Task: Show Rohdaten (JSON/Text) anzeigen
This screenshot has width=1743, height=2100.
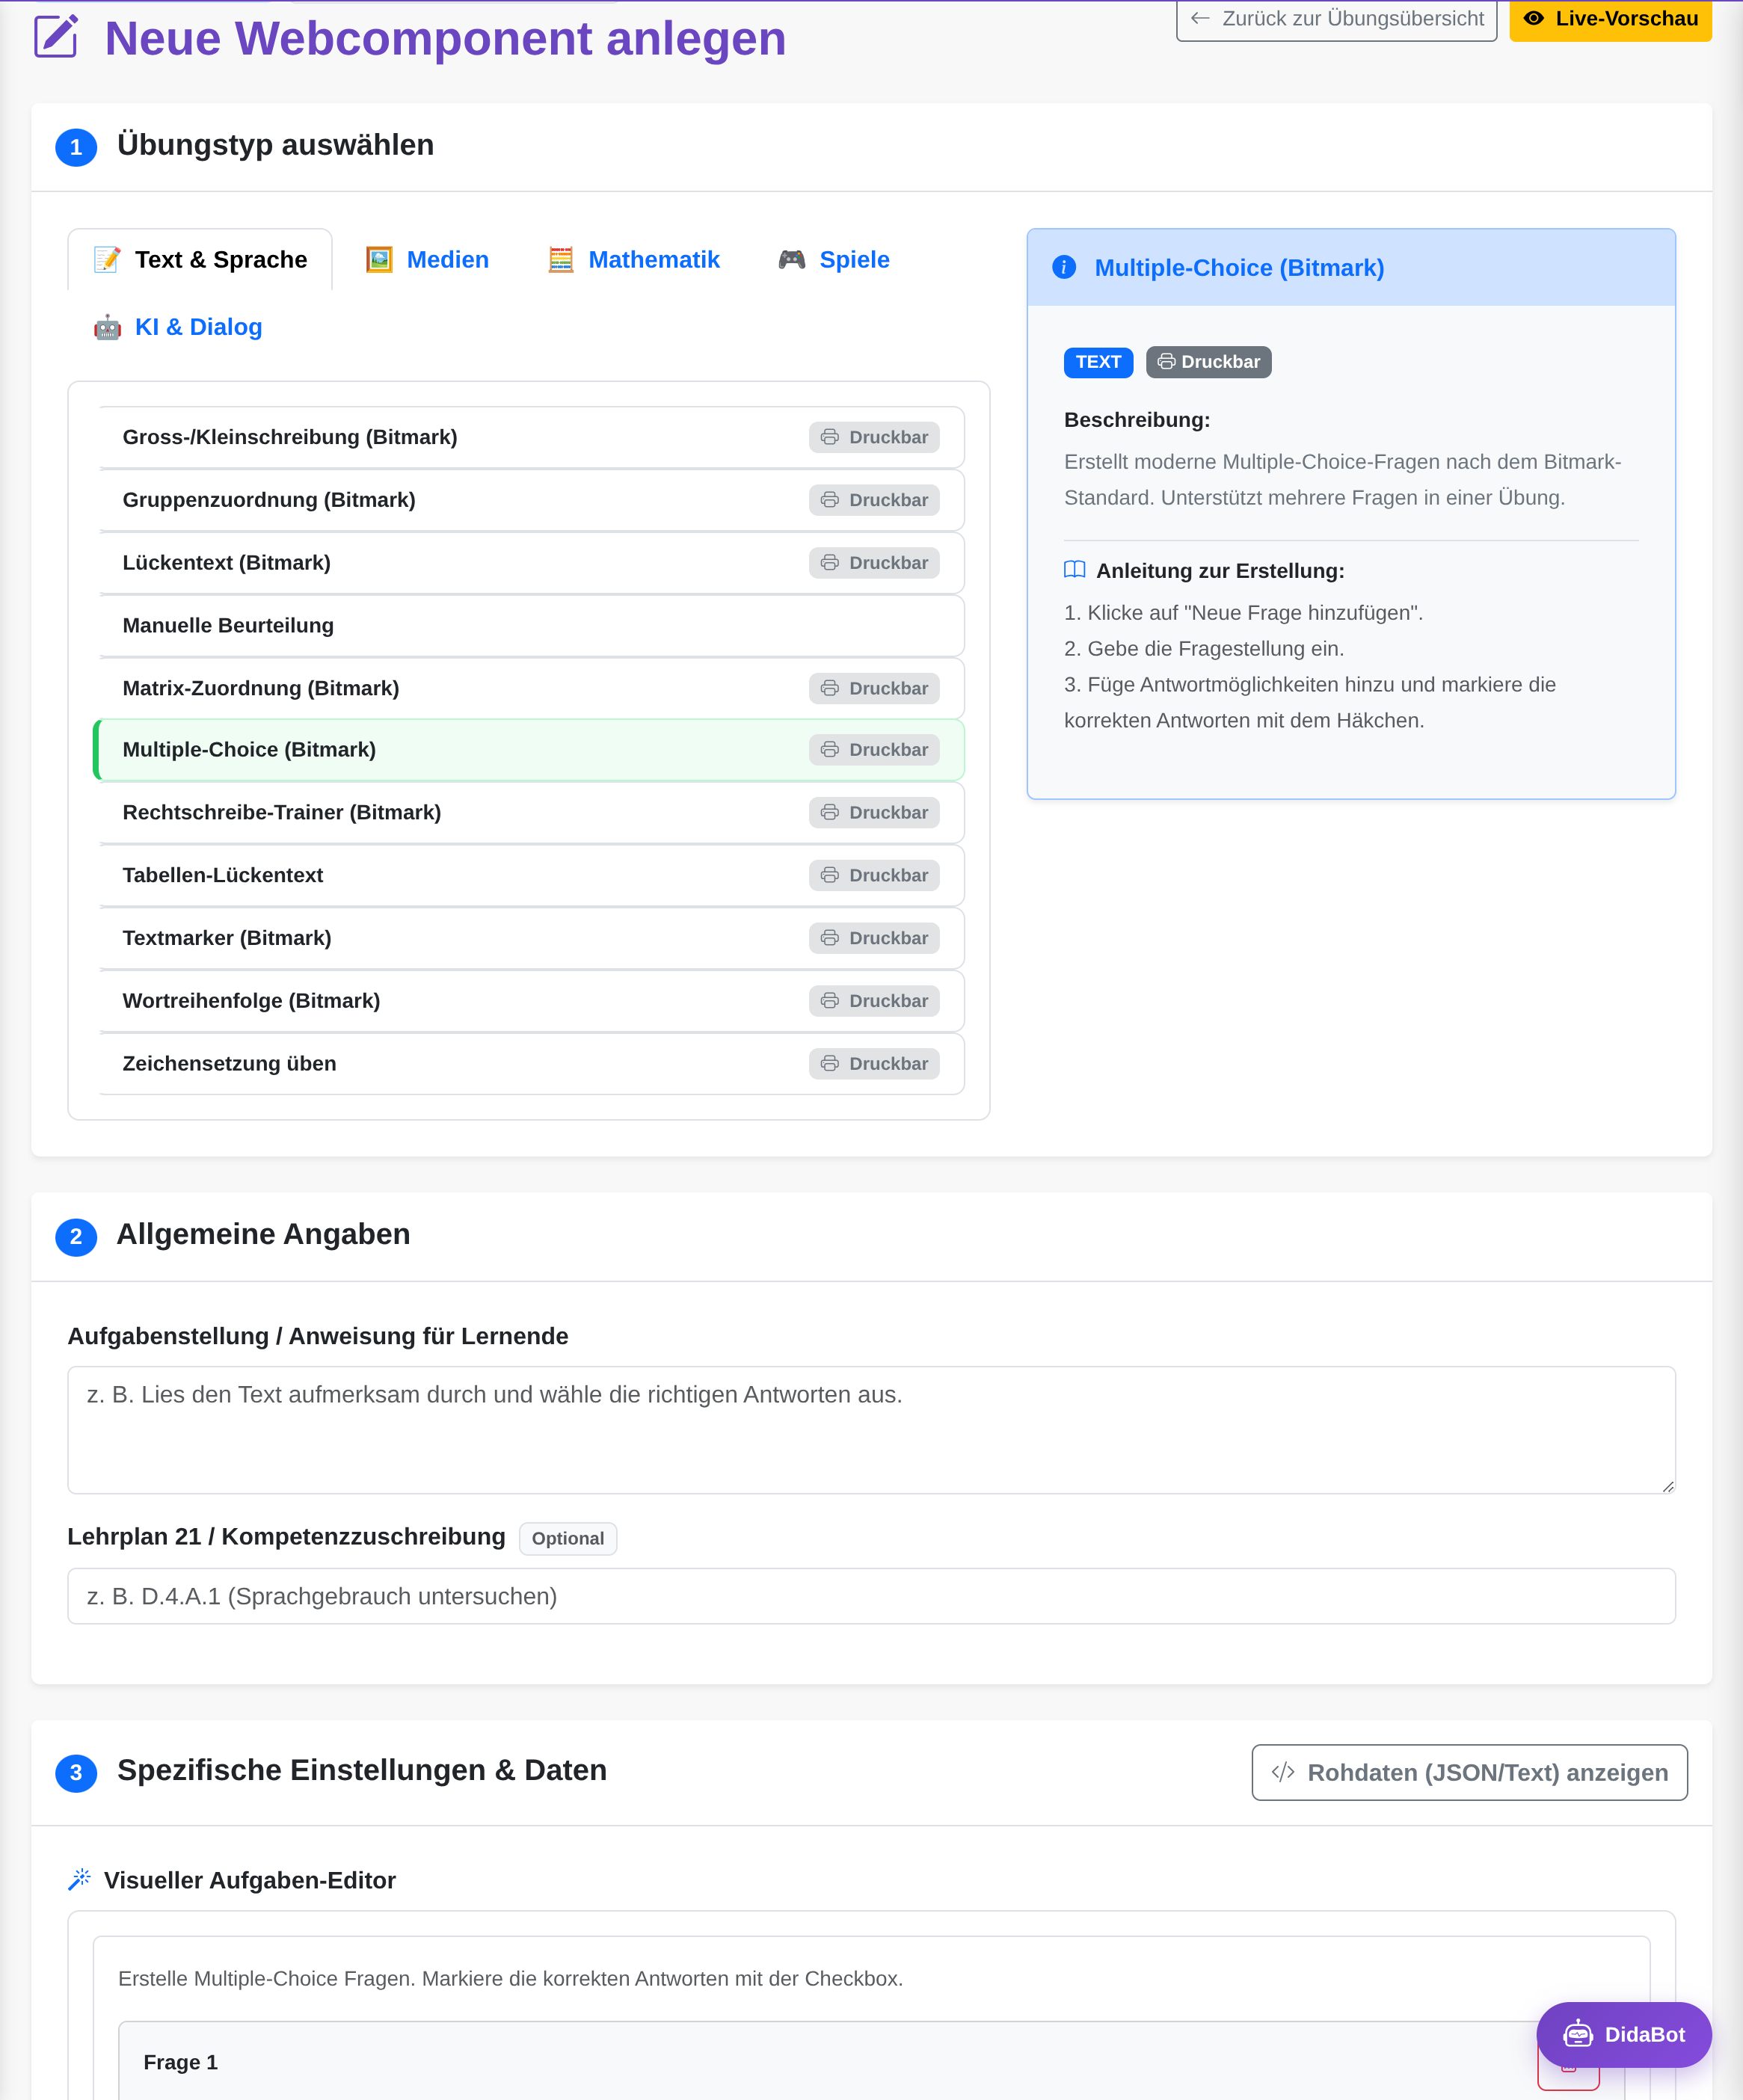Action: [x=1469, y=1772]
